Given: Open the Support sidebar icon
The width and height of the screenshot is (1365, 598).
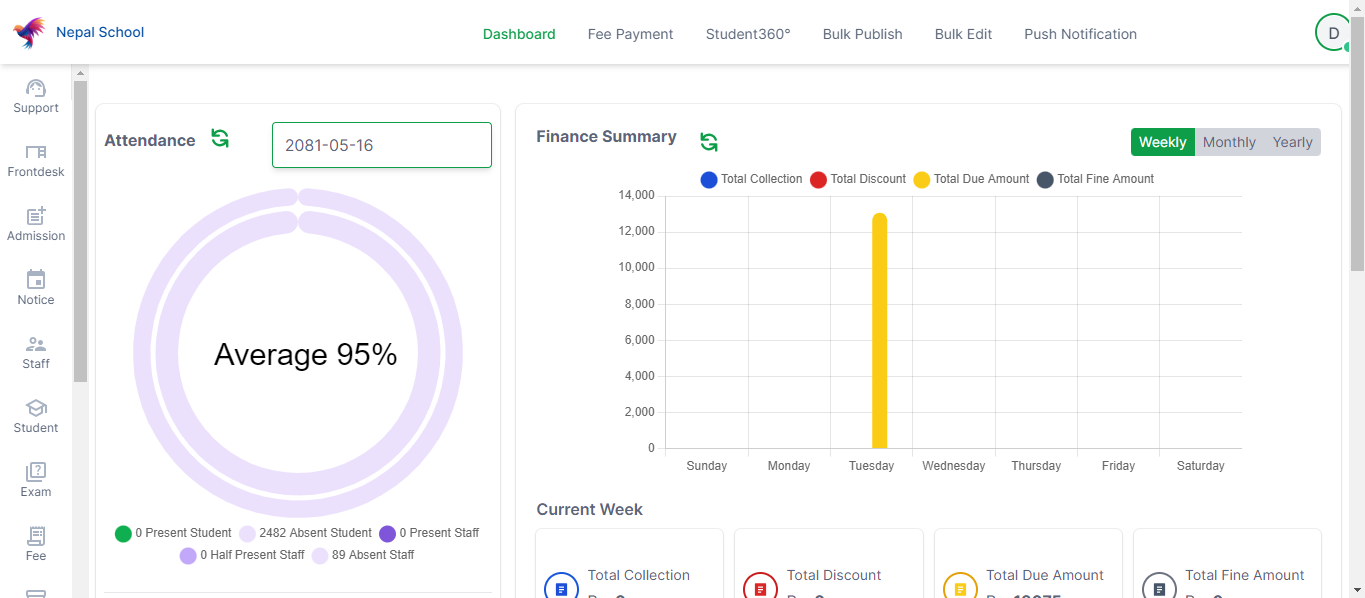Looking at the screenshot, I should [x=36, y=89].
